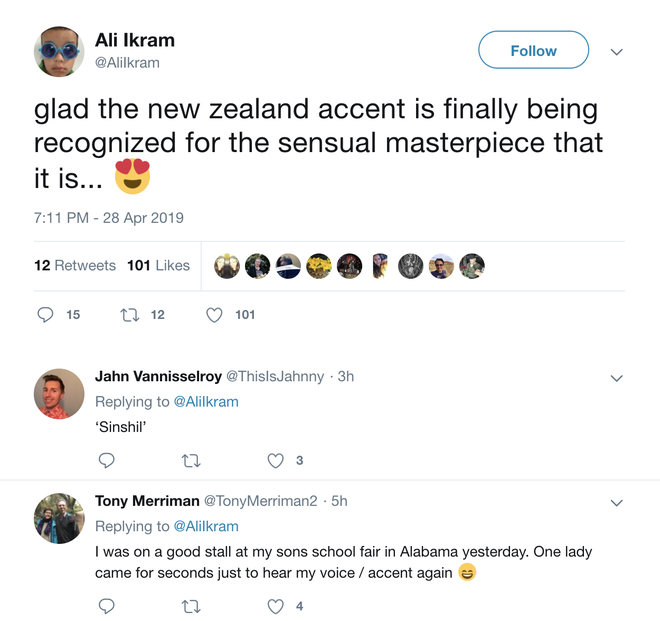Reply to Jahn Vannisselroy's 'Sinshil' tweet

coord(107,461)
